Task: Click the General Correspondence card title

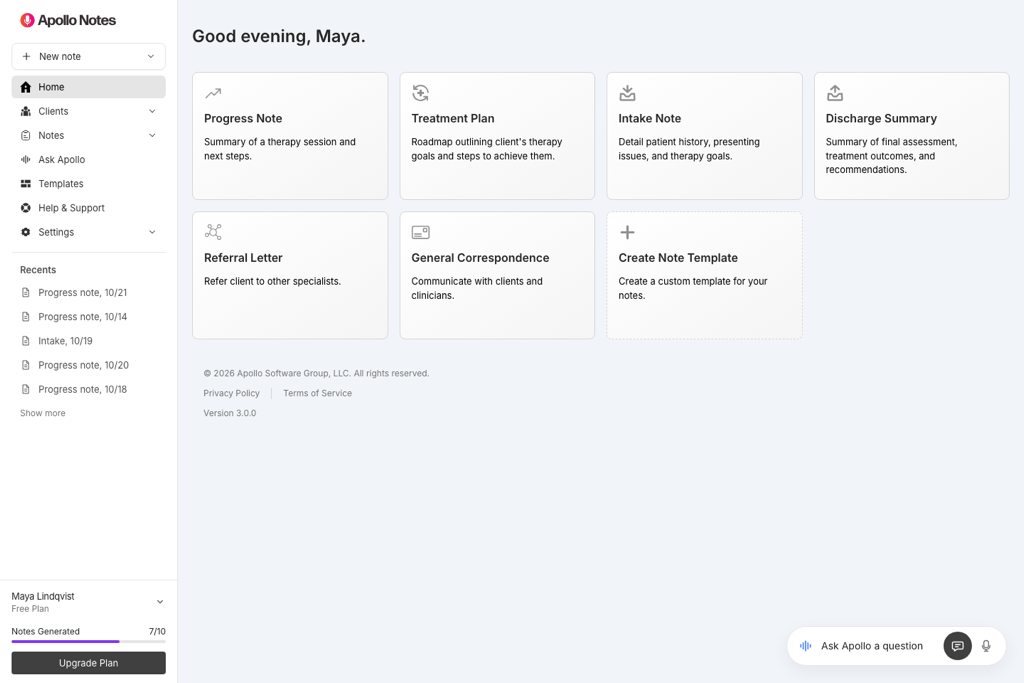Action: [x=480, y=258]
